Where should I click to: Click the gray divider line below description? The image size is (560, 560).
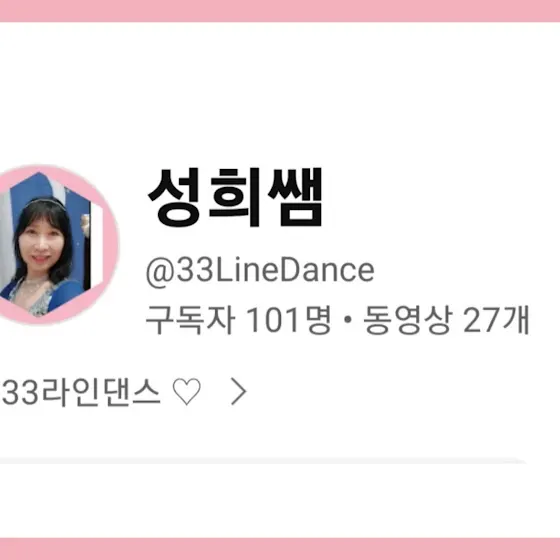[262, 460]
